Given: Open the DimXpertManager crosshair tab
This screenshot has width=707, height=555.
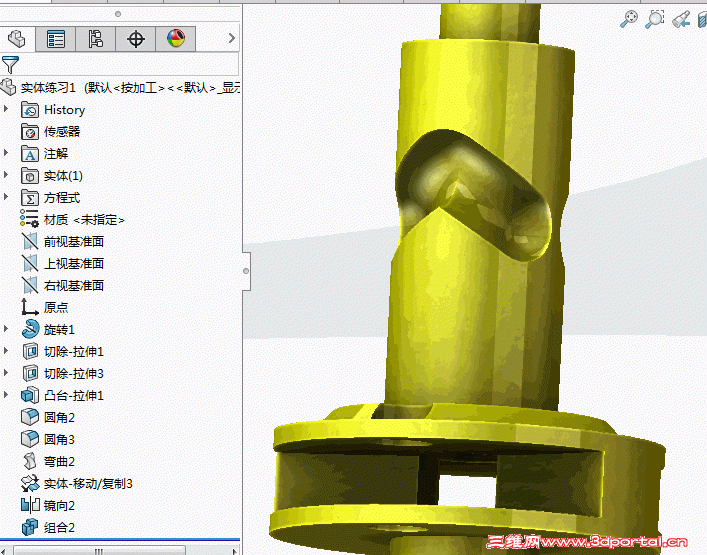Looking at the screenshot, I should click(136, 39).
